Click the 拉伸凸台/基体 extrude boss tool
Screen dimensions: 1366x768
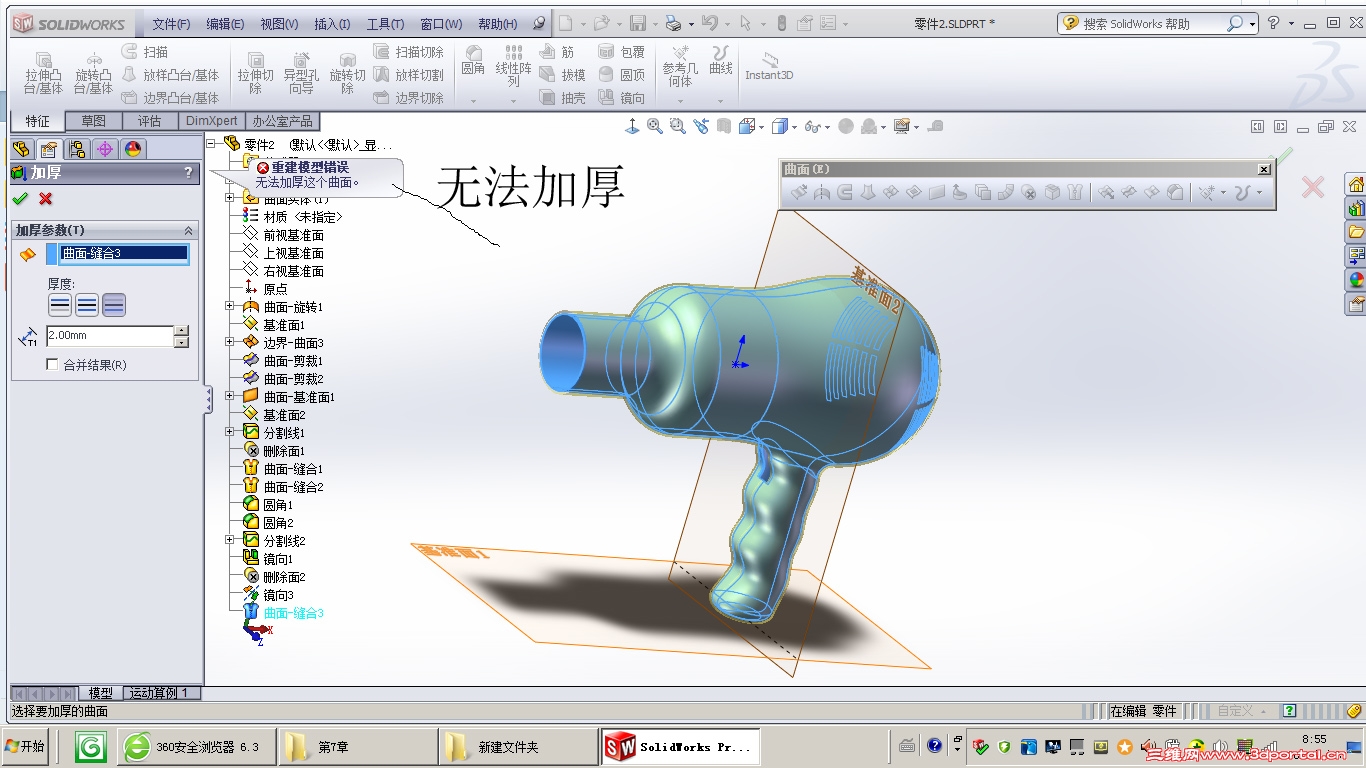tap(44, 74)
